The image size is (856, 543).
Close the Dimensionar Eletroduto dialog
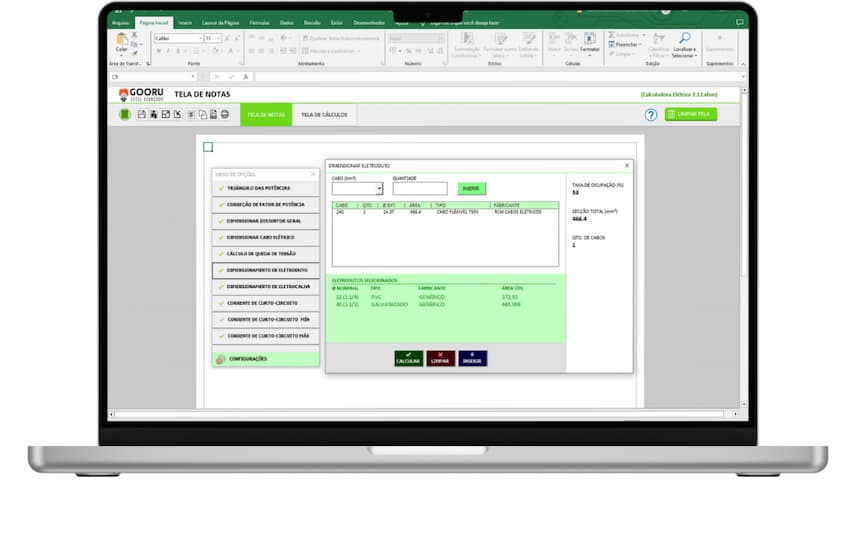tap(627, 165)
